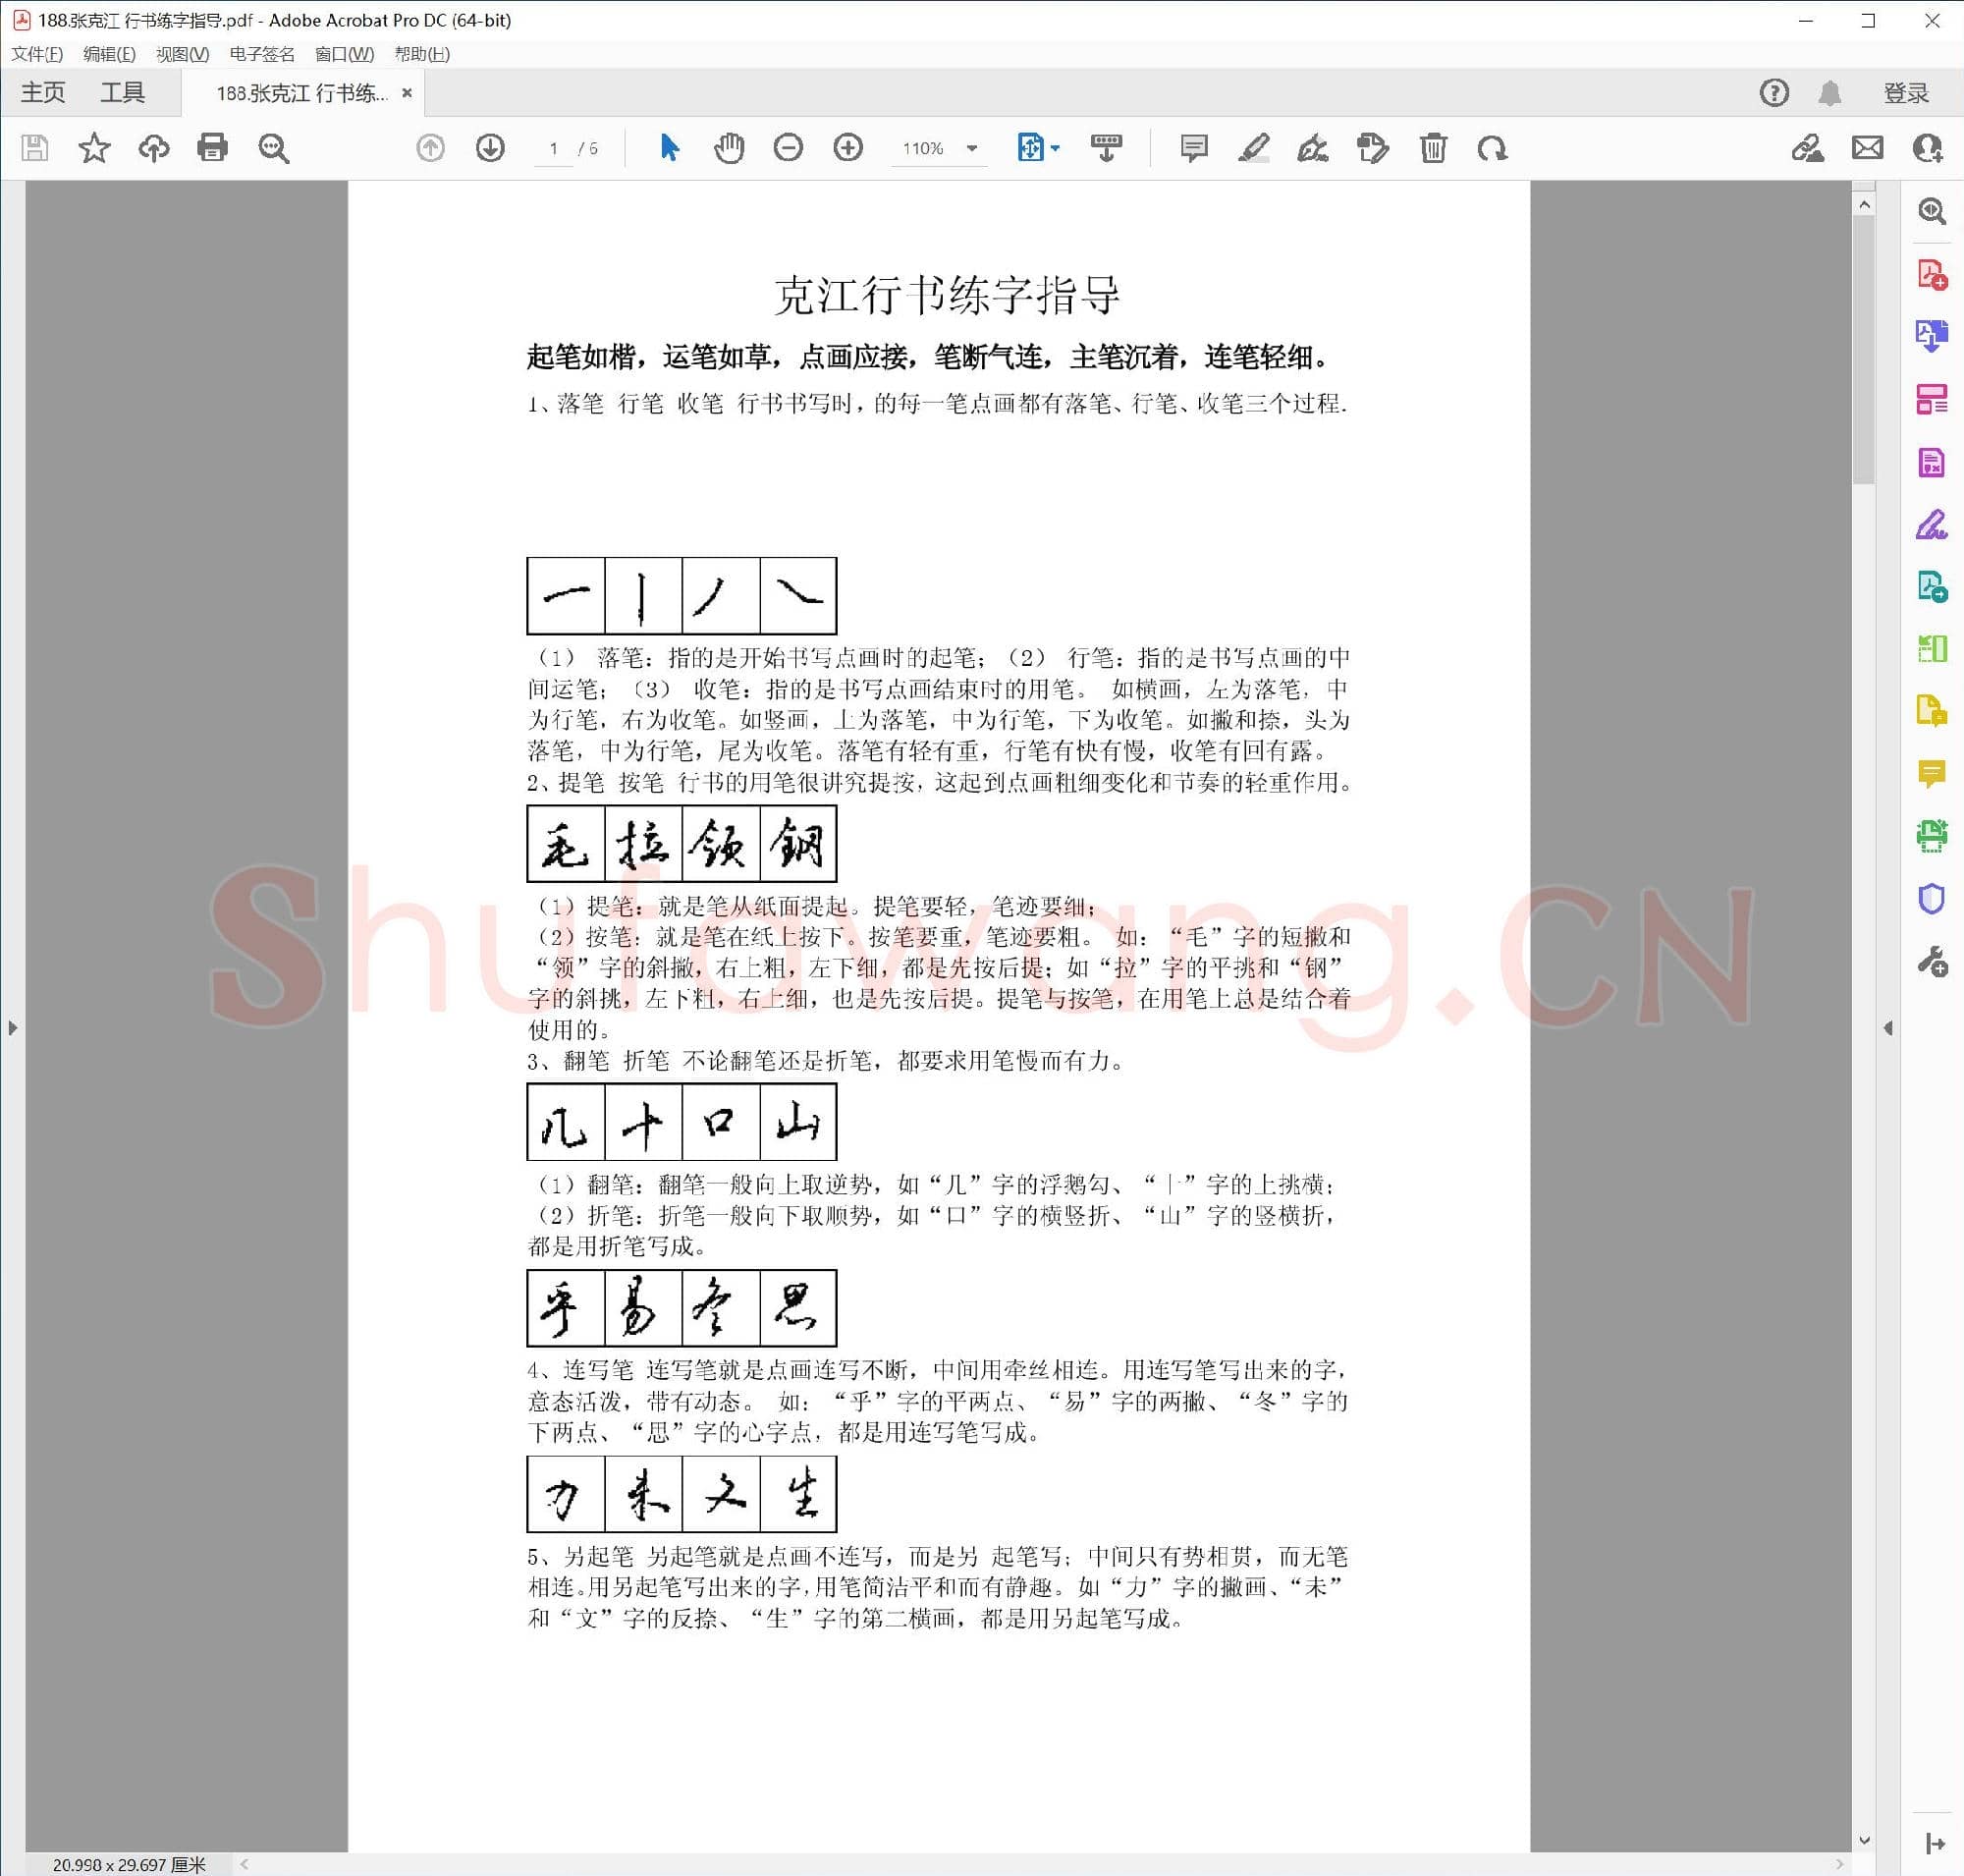The width and height of the screenshot is (1964, 1876).
Task: Click the Print document icon
Action: (211, 148)
